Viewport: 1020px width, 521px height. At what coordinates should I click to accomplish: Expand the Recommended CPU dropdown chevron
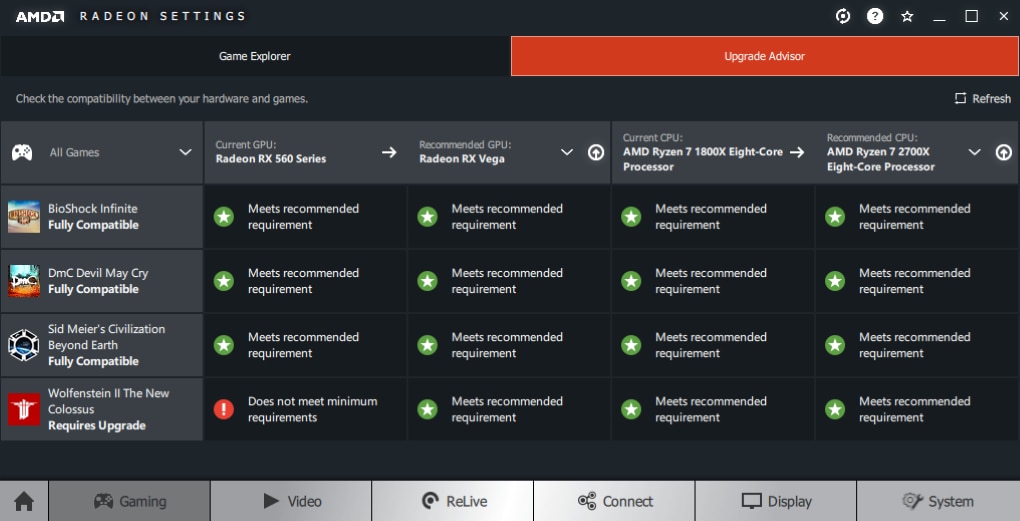[x=974, y=152]
